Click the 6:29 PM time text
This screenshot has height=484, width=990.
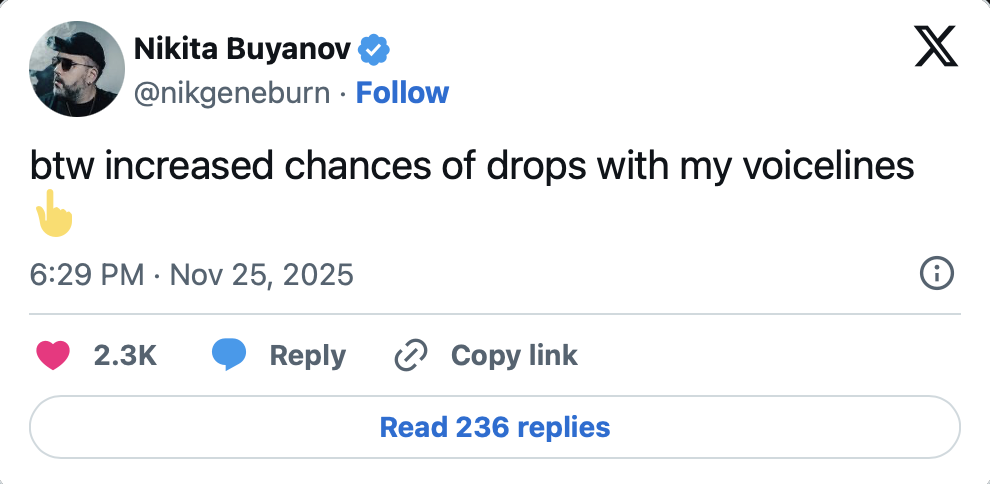coord(88,274)
